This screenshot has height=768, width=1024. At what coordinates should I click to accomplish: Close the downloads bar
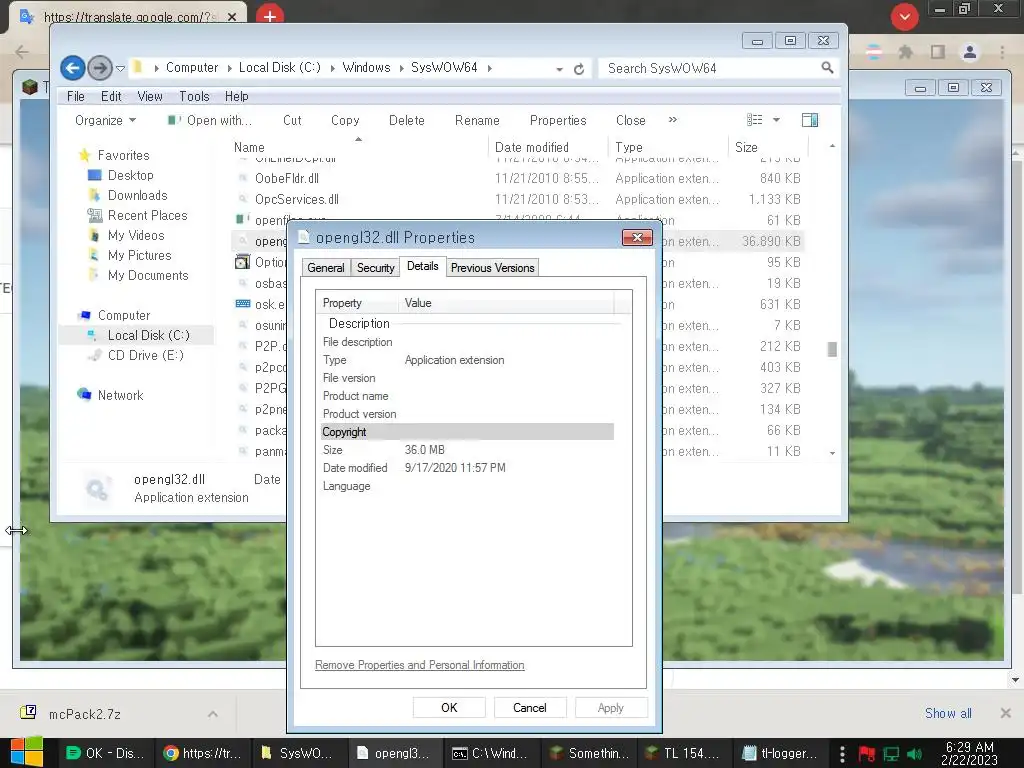[1006, 713]
